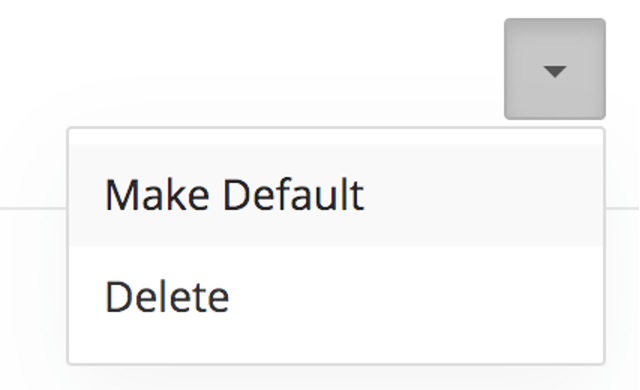Viewport: 640px width, 390px height.
Task: Close the menu via arrow button
Action: coord(555,69)
